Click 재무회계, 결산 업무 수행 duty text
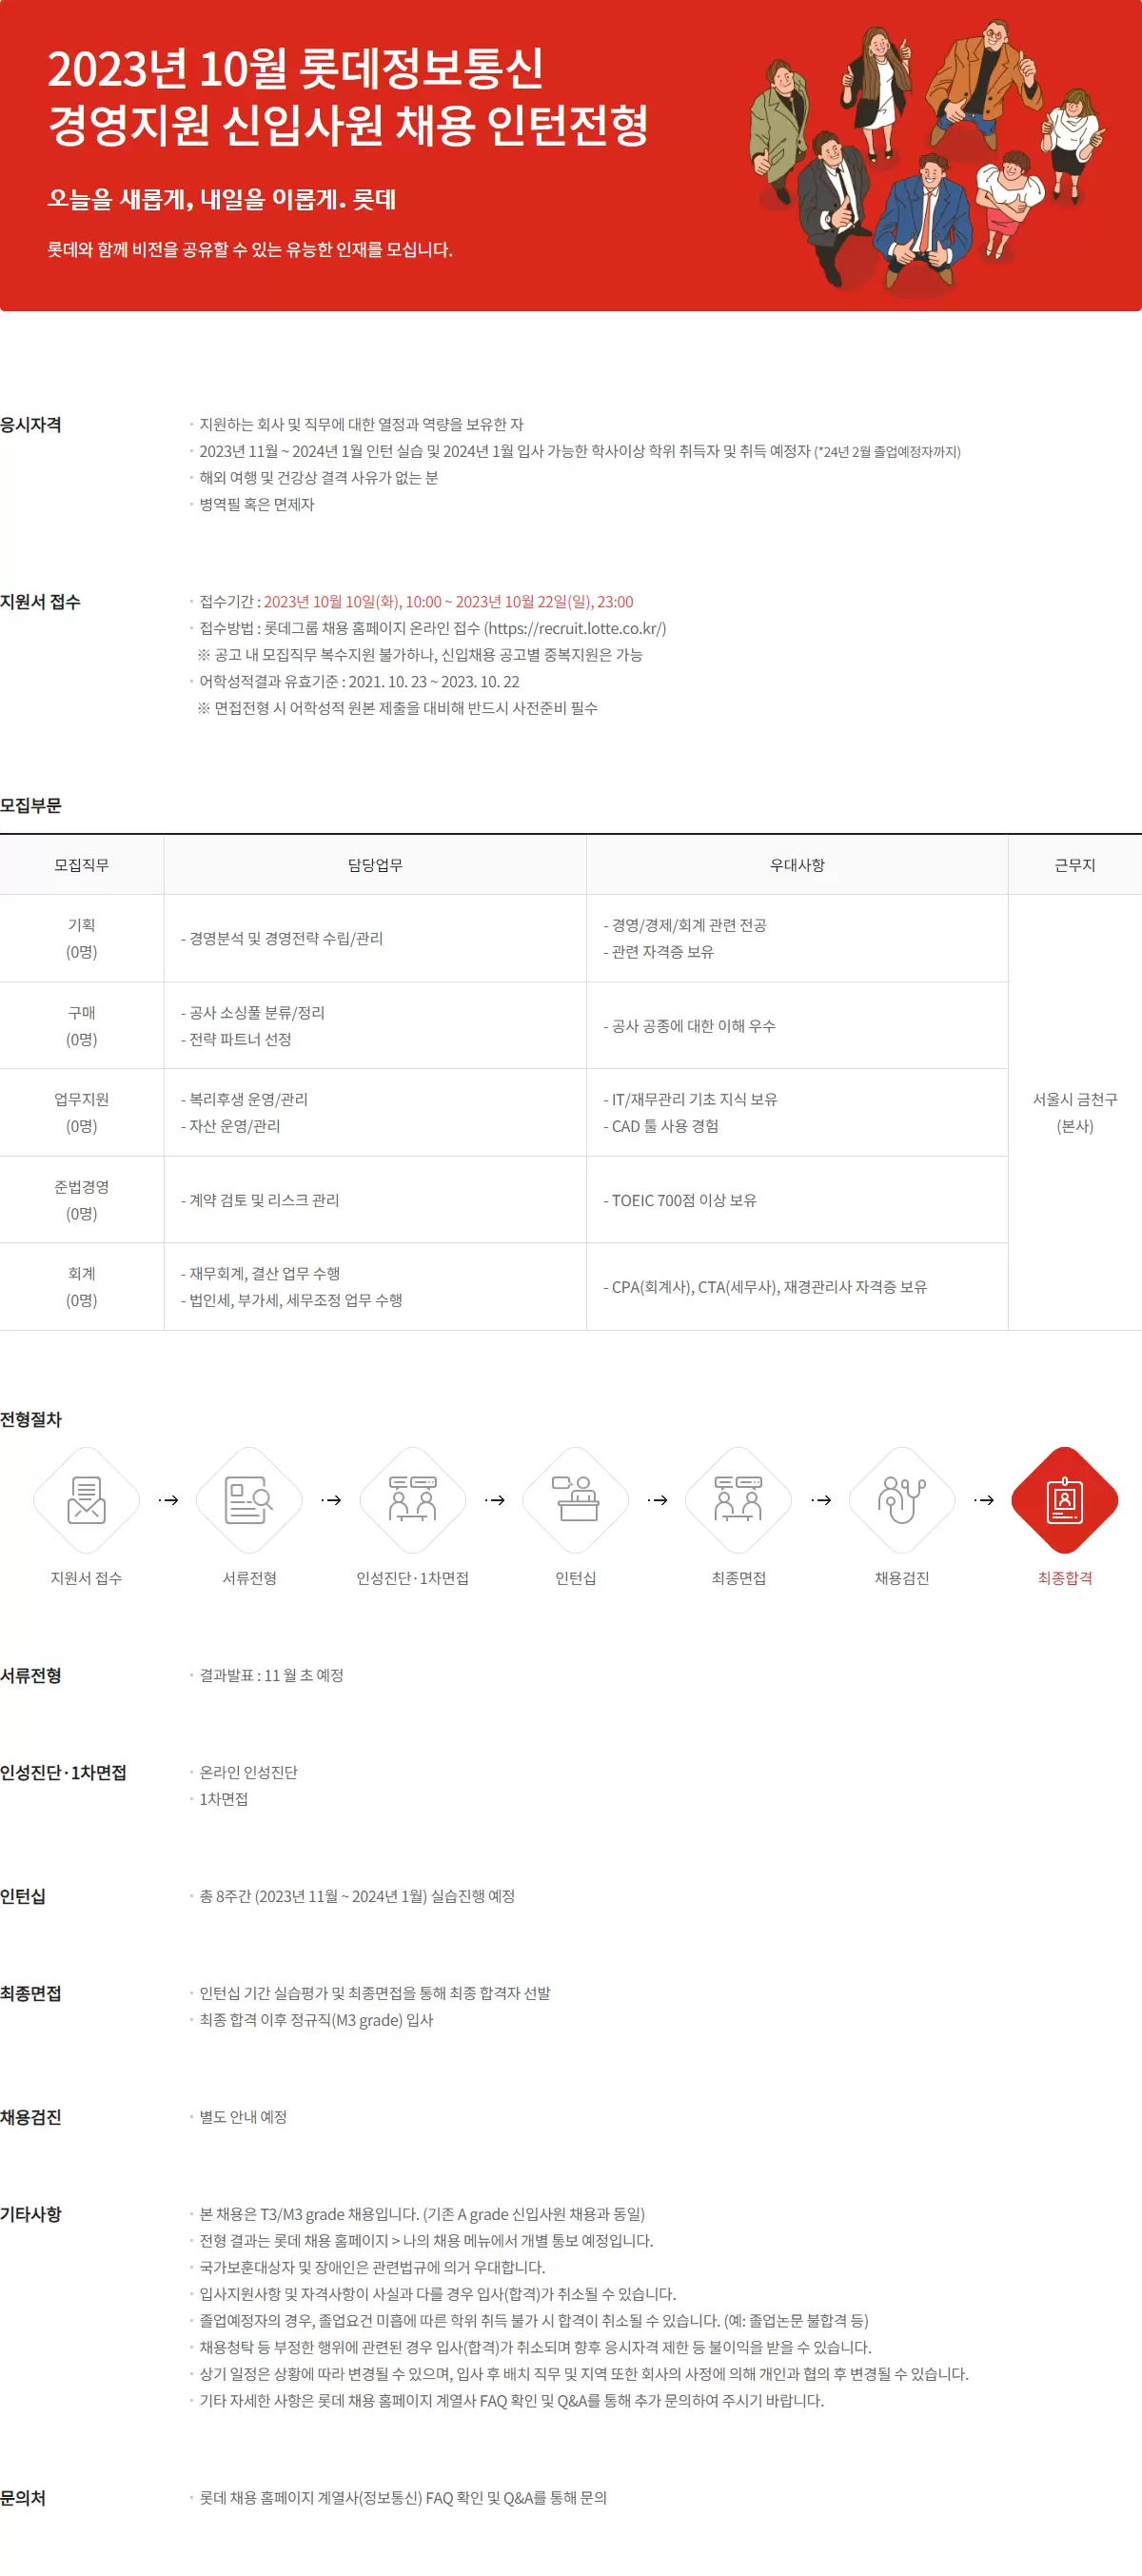Screen dimensions: 1142x2576 (261, 1273)
